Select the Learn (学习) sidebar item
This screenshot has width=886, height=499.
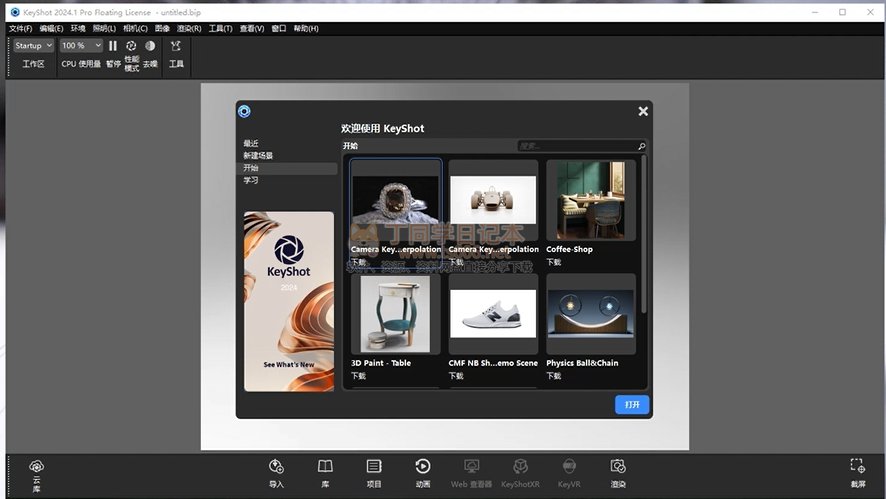(x=251, y=181)
